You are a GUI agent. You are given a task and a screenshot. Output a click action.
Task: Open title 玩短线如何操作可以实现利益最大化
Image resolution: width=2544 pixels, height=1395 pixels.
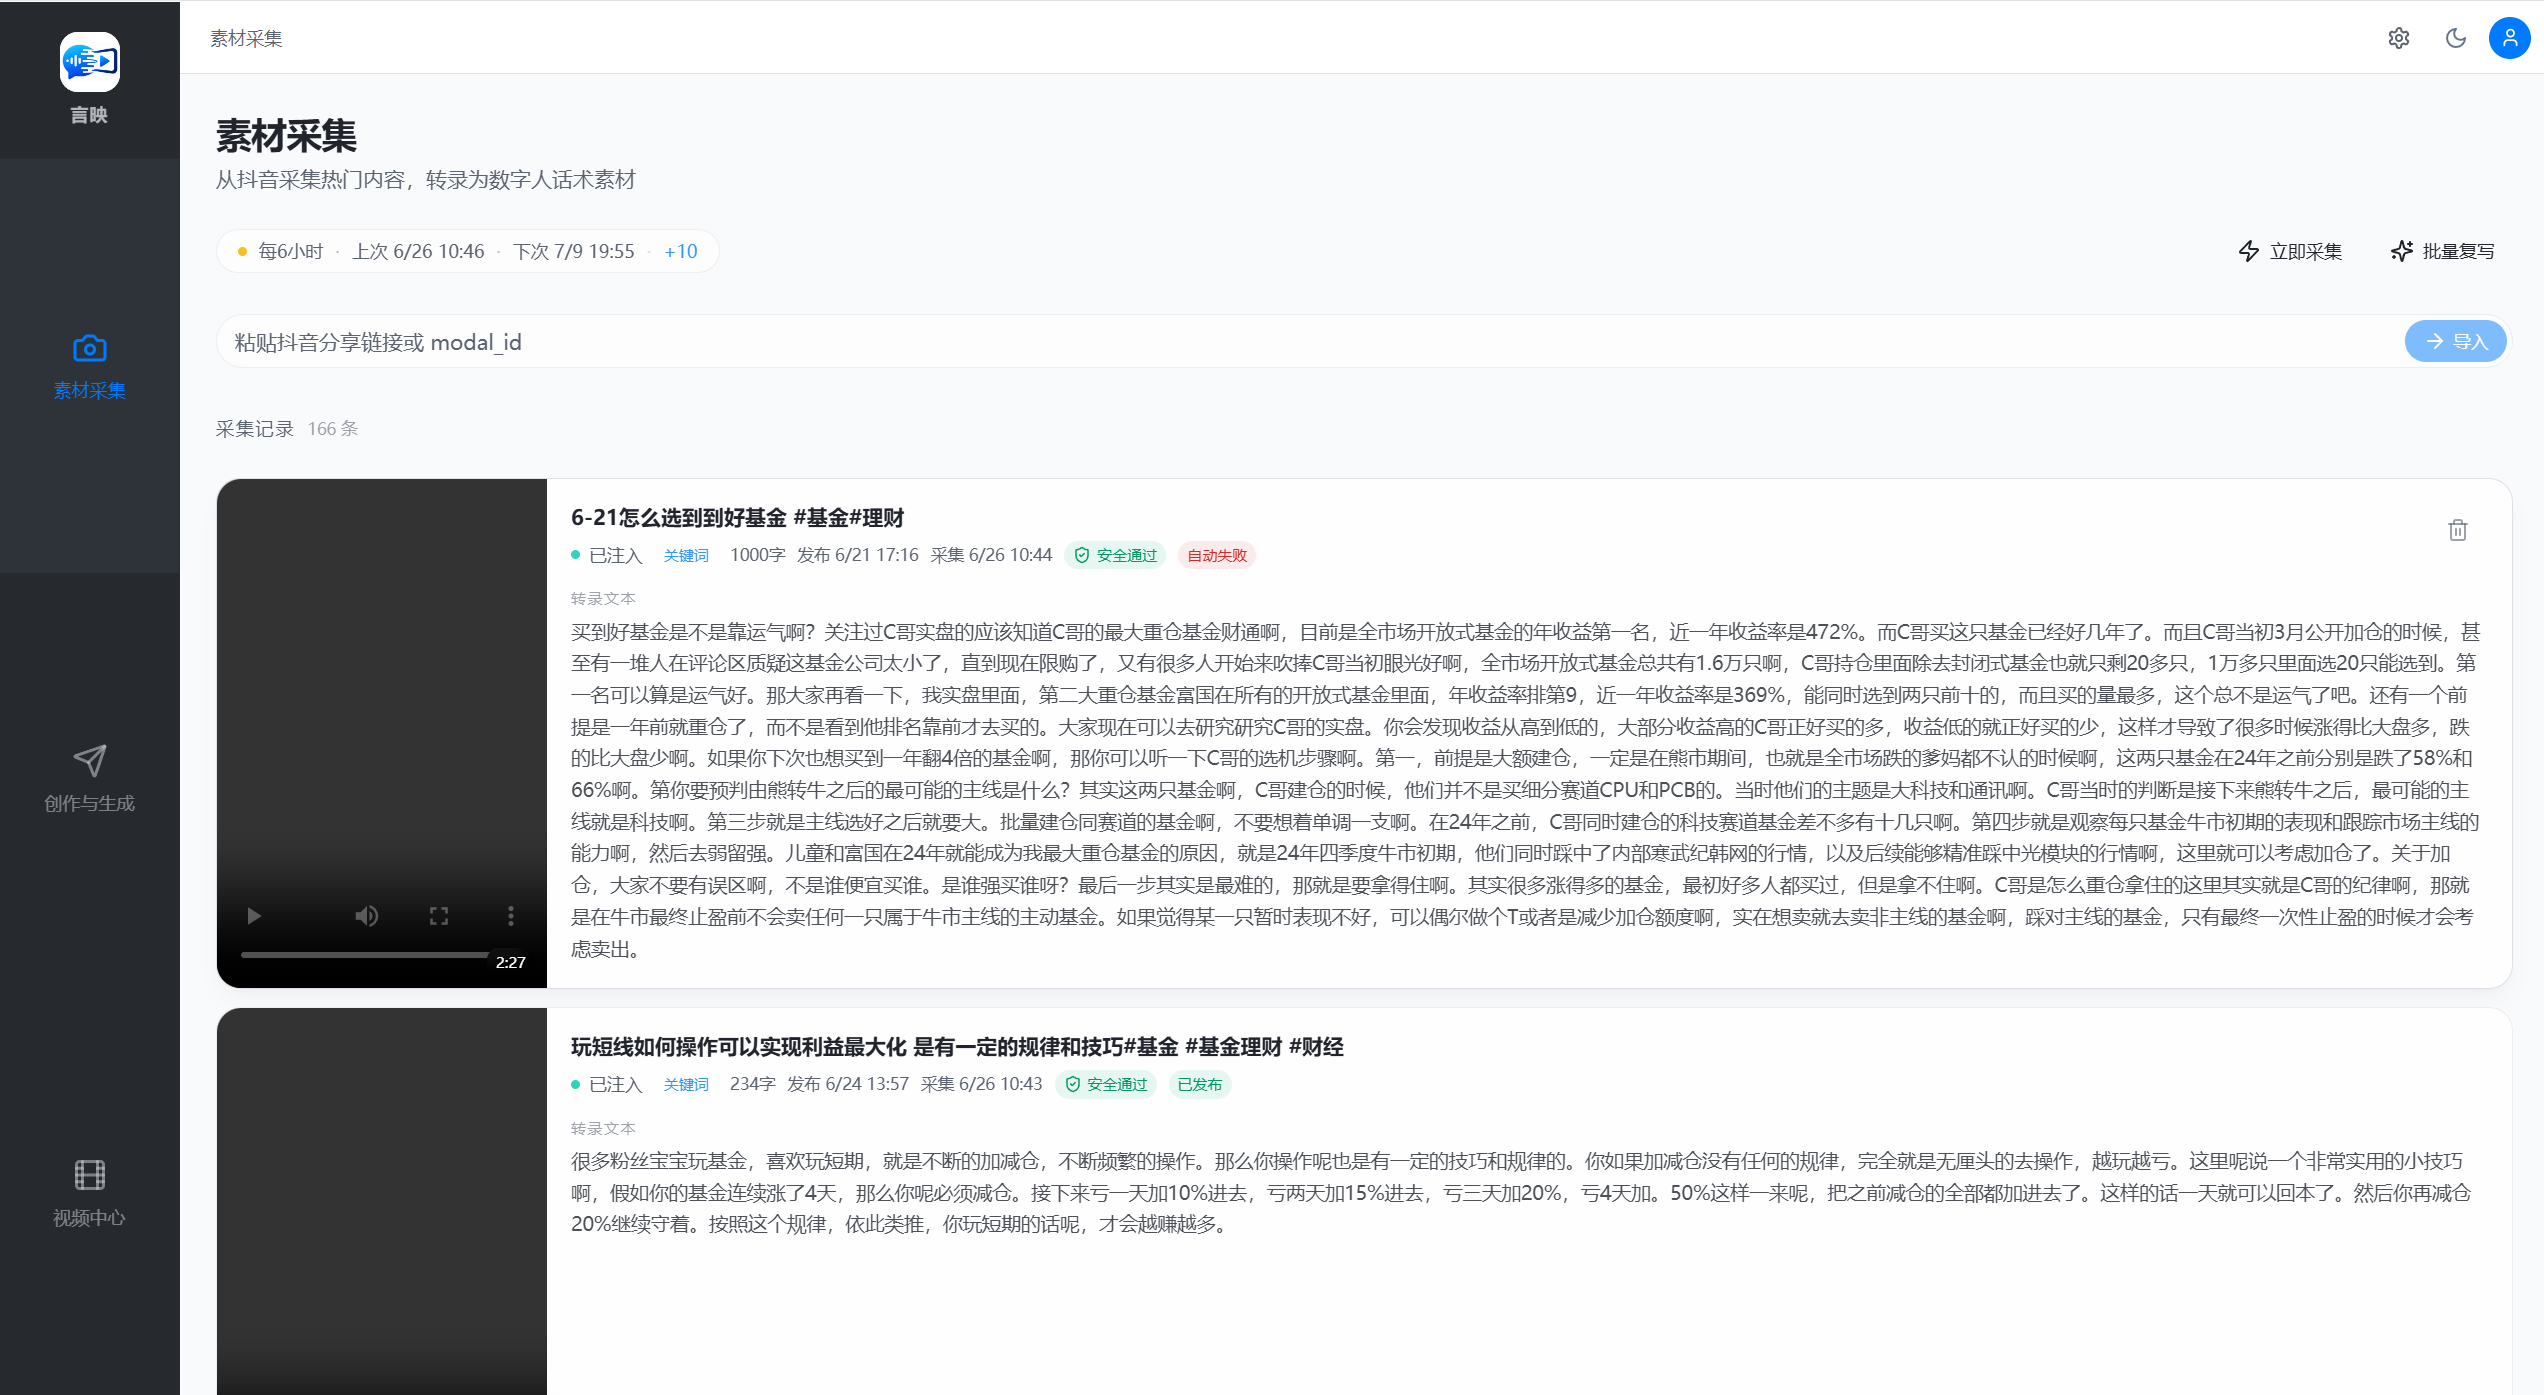pos(957,1046)
